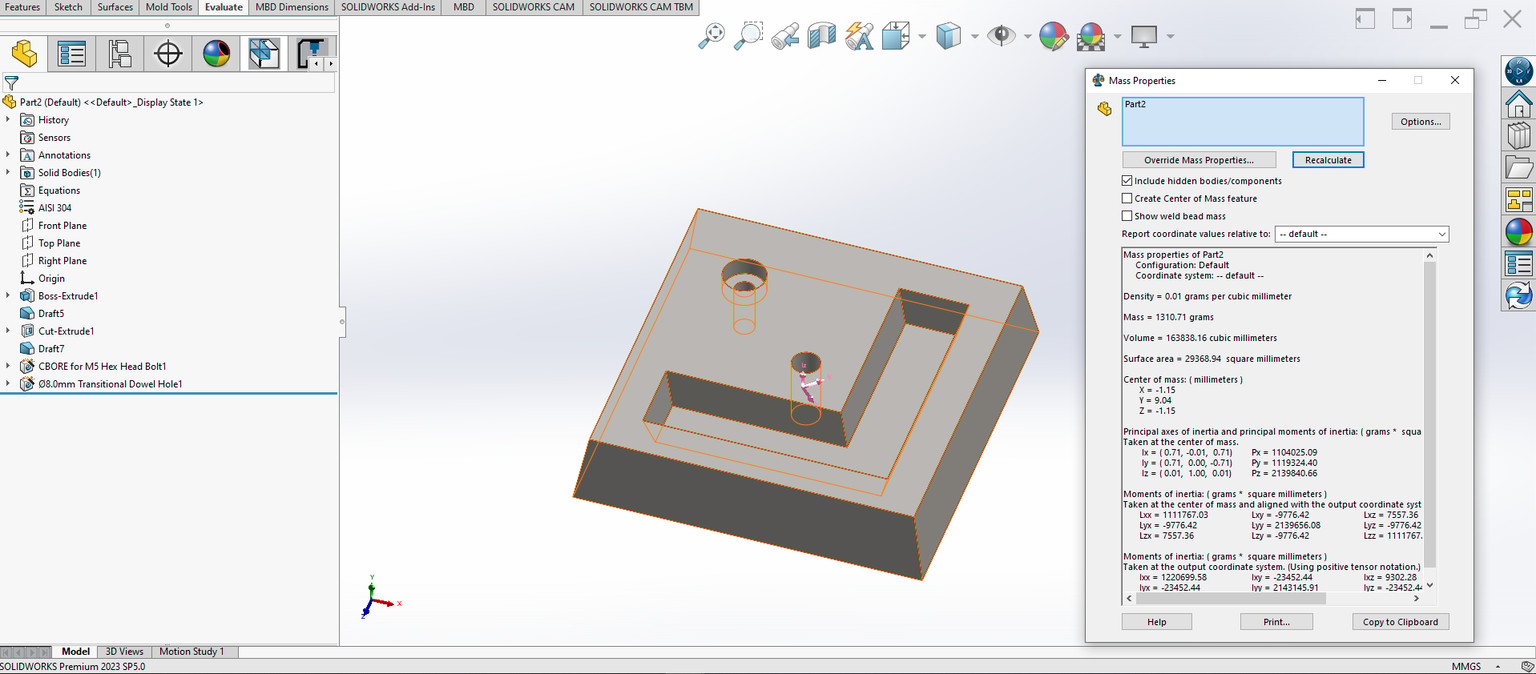
Task: Click the Zoom to Area icon
Action: 748,36
